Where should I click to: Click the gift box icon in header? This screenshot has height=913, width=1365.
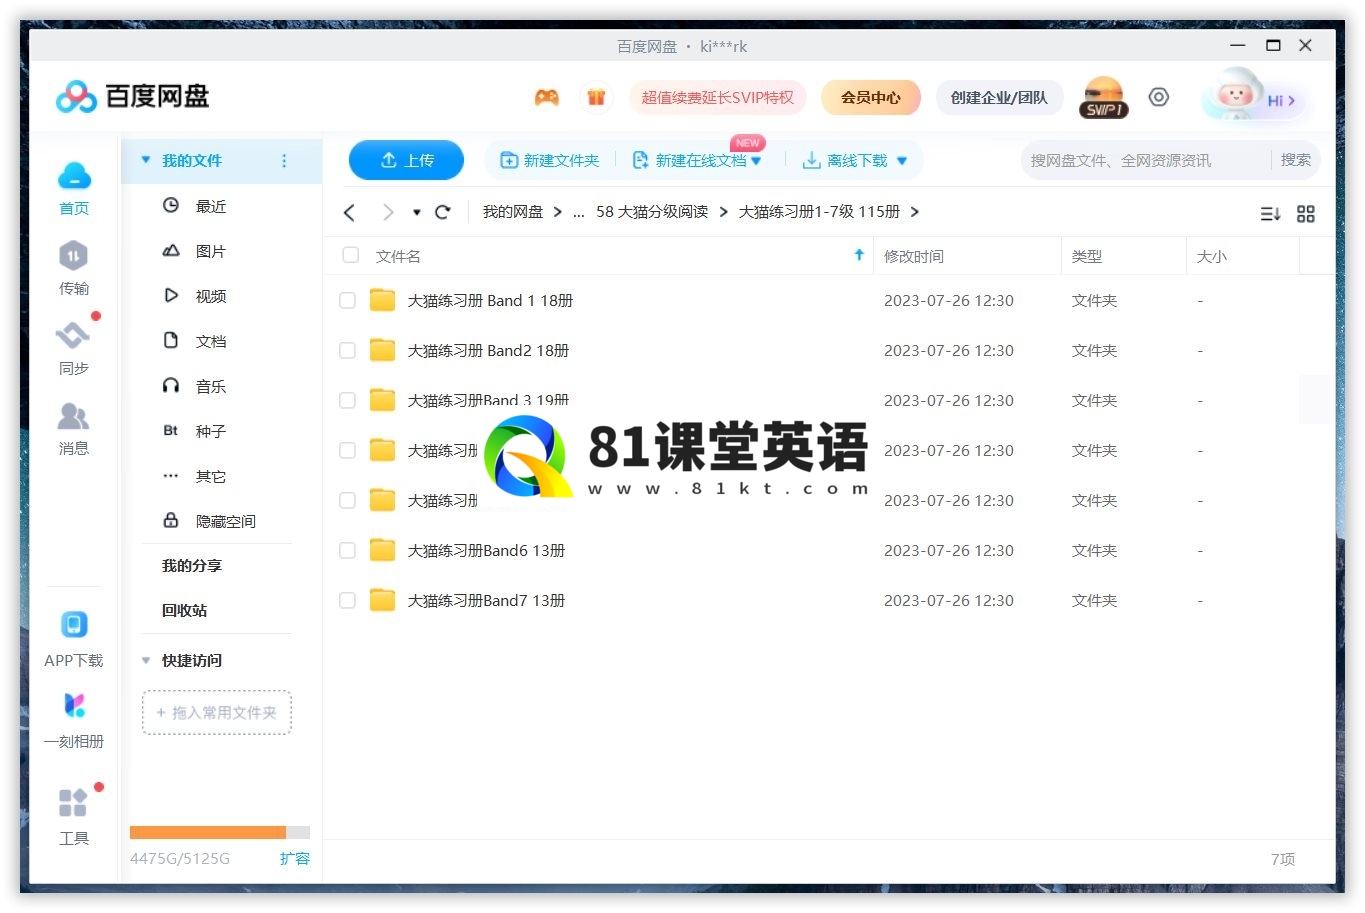click(x=596, y=97)
